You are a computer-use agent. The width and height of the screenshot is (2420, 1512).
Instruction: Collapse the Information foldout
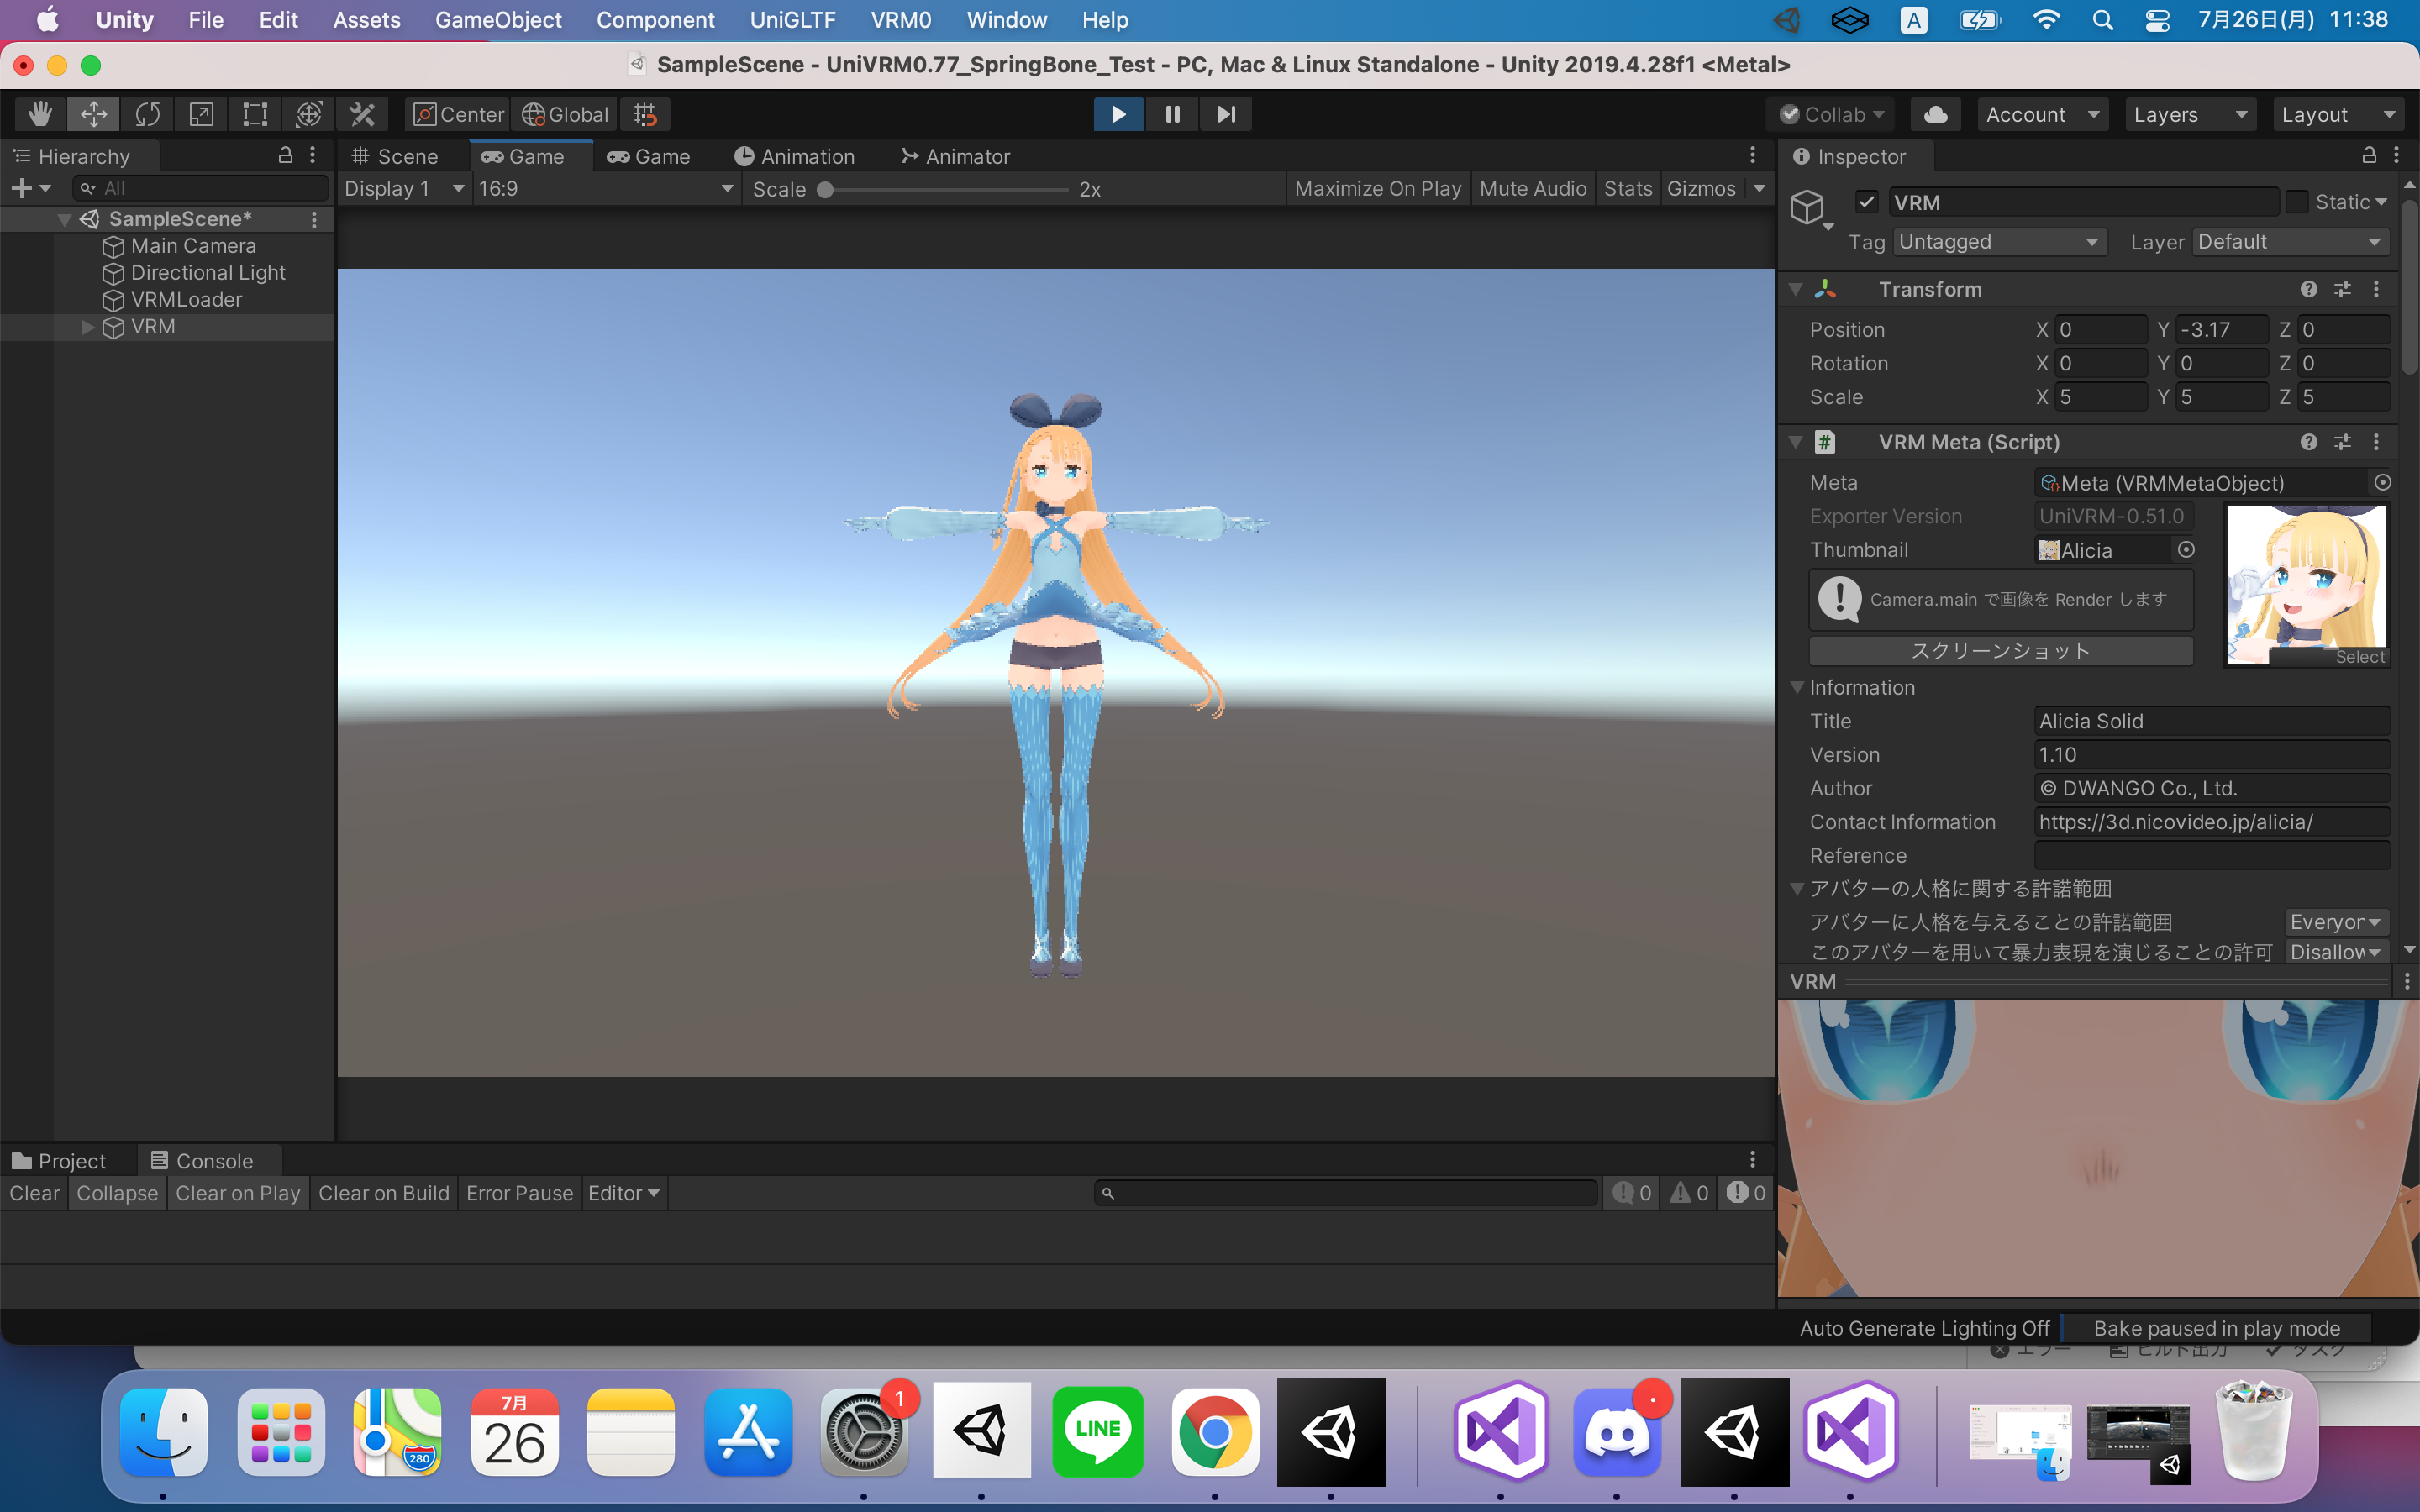[x=1797, y=687]
